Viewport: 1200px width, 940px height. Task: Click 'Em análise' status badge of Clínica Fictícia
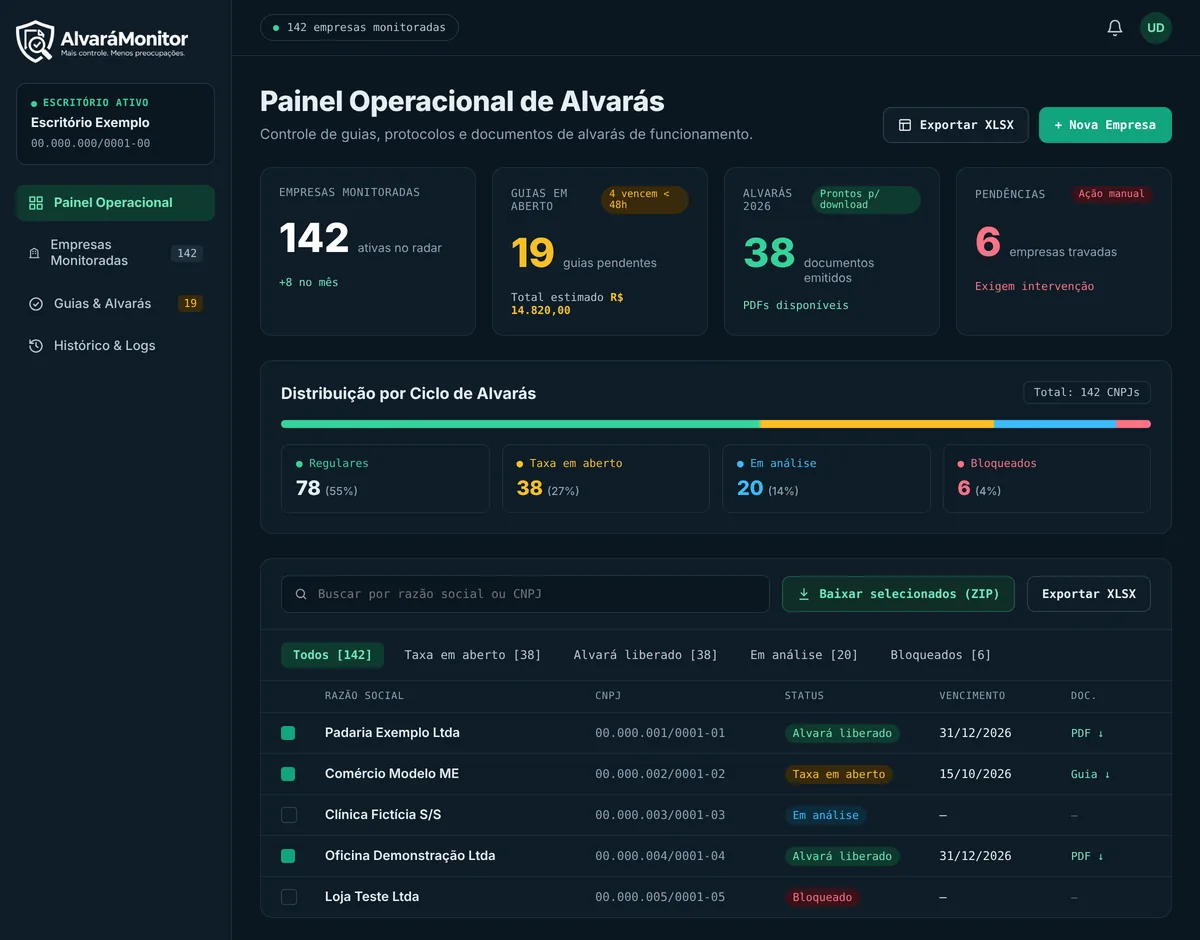point(825,815)
